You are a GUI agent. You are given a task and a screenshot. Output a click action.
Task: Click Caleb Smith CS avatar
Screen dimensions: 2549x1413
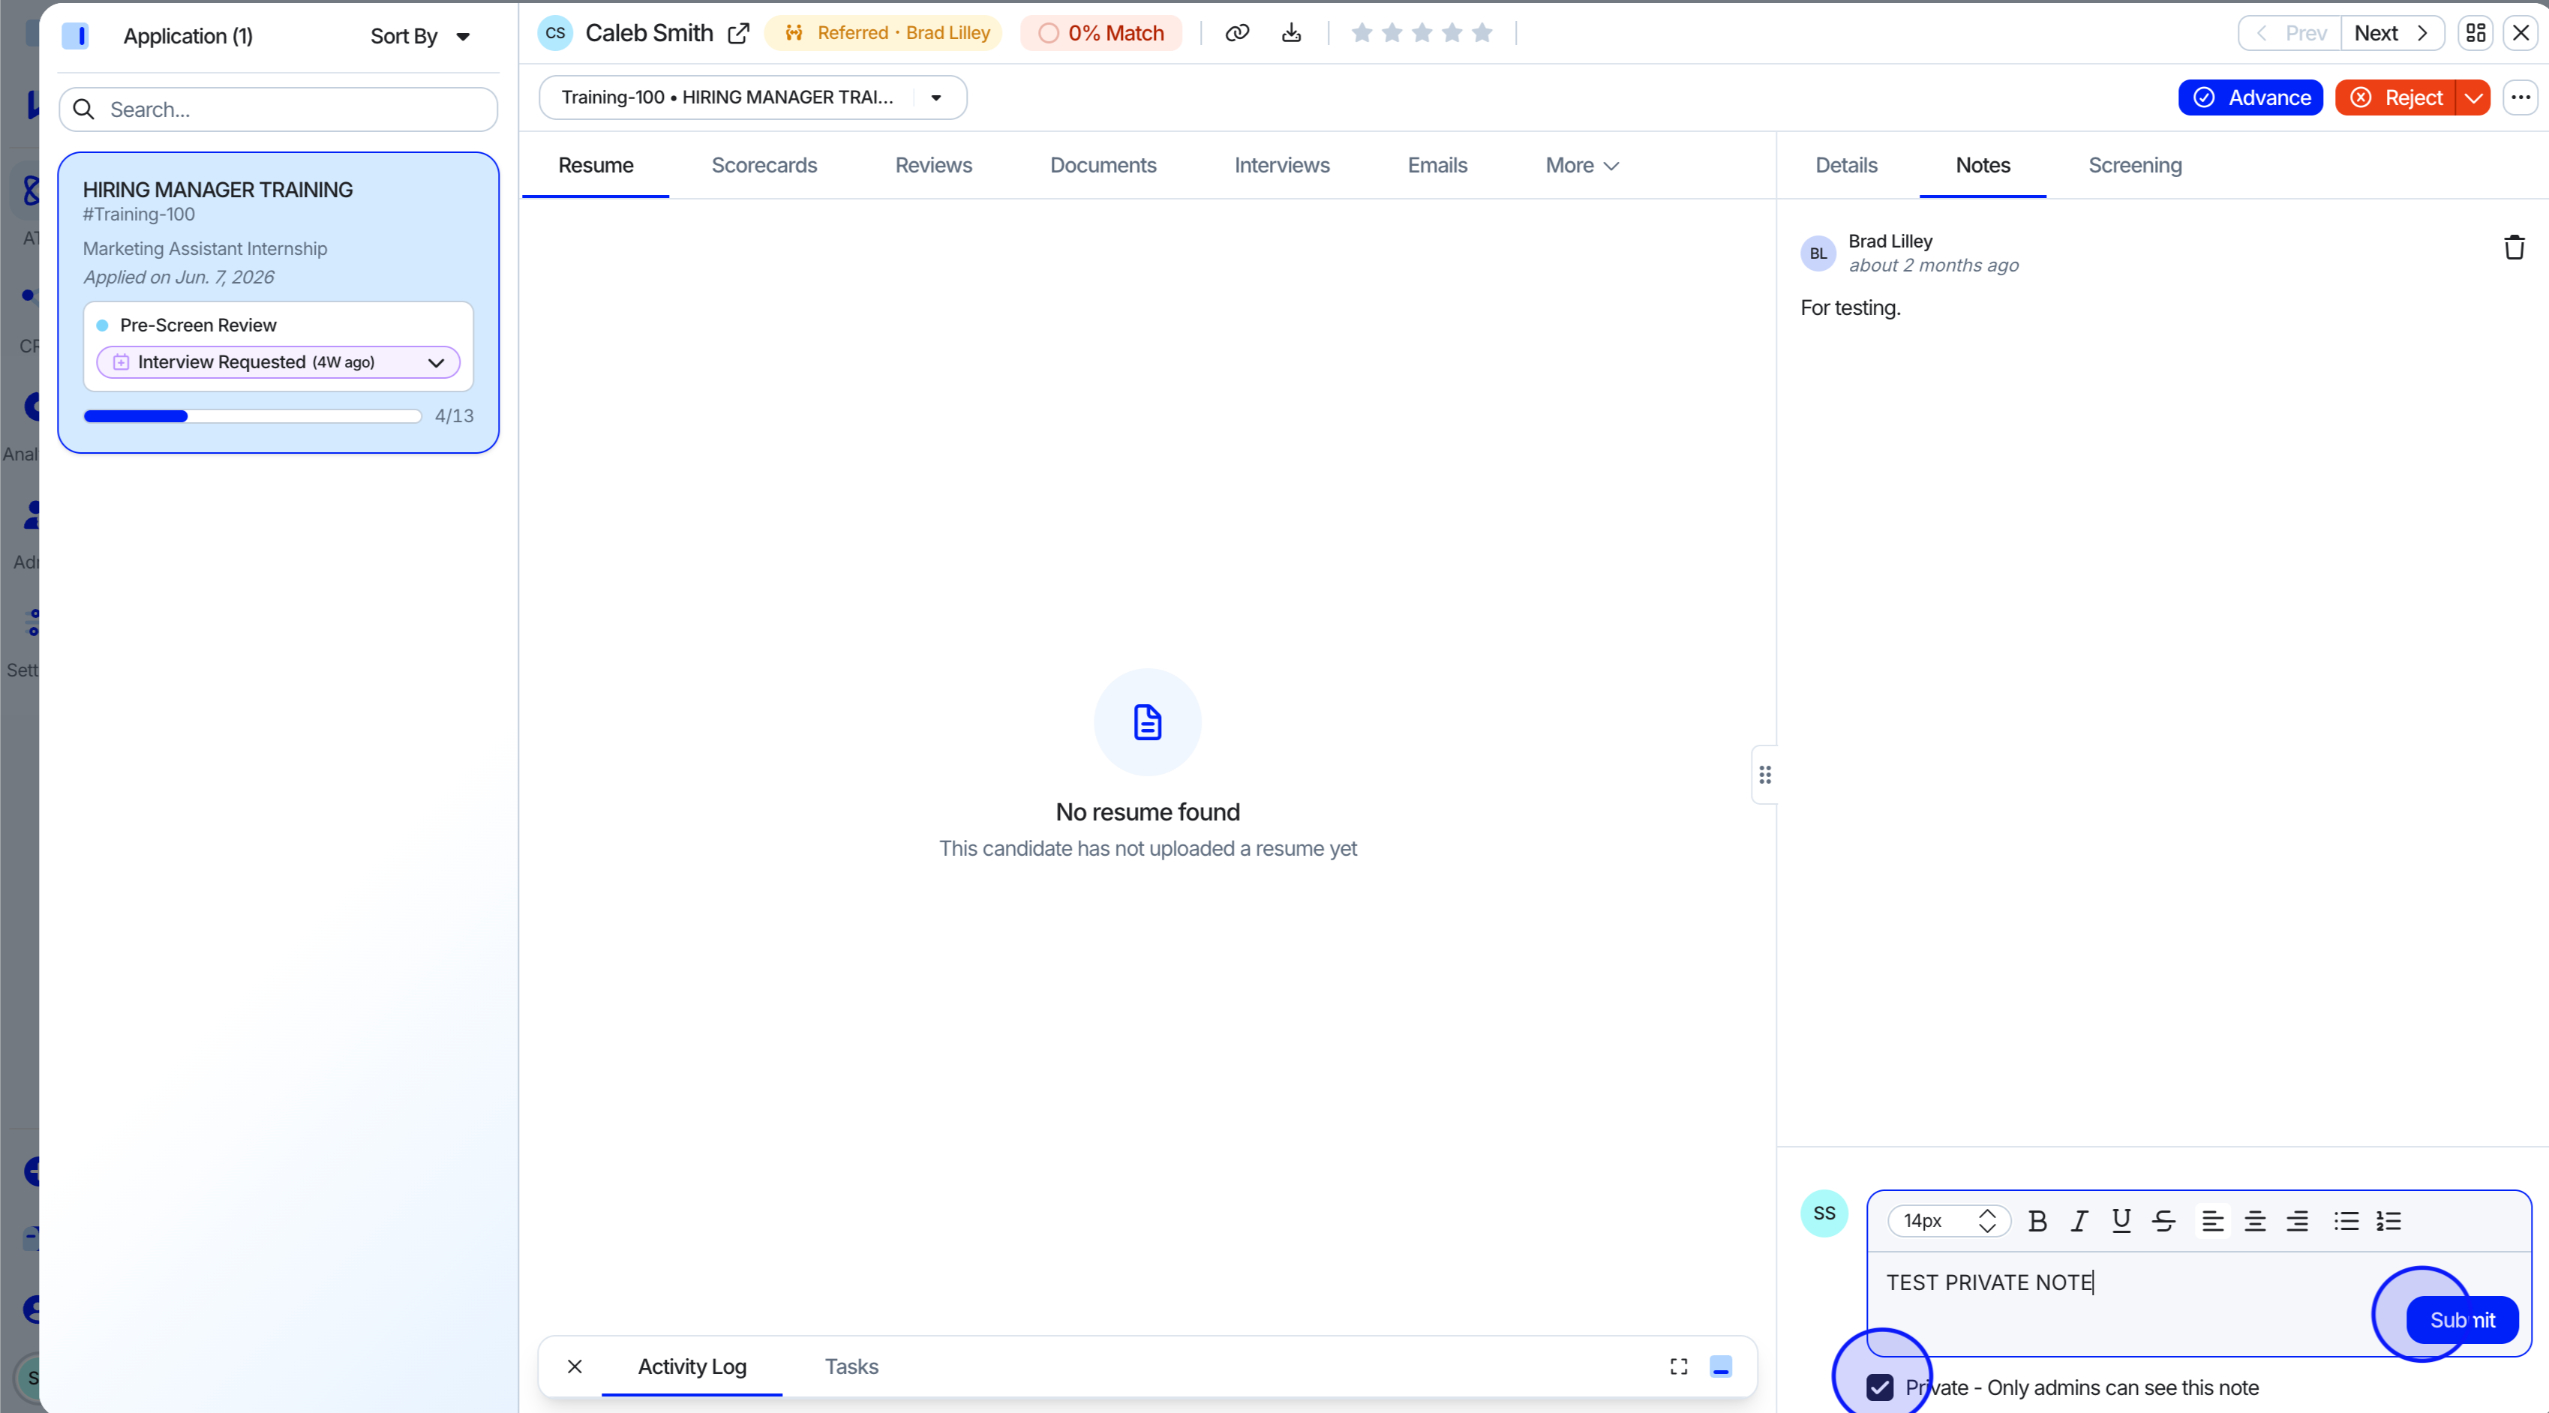point(554,33)
